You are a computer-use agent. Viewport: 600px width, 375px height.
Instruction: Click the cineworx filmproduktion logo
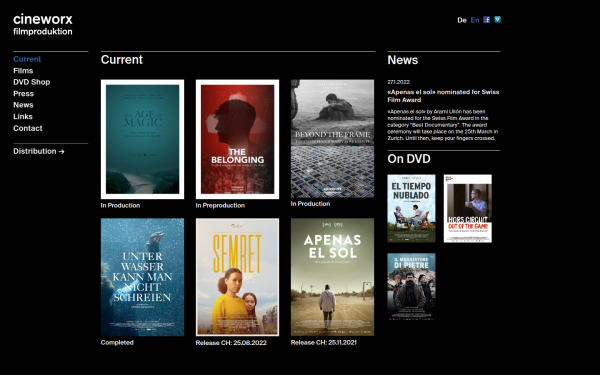click(43, 24)
